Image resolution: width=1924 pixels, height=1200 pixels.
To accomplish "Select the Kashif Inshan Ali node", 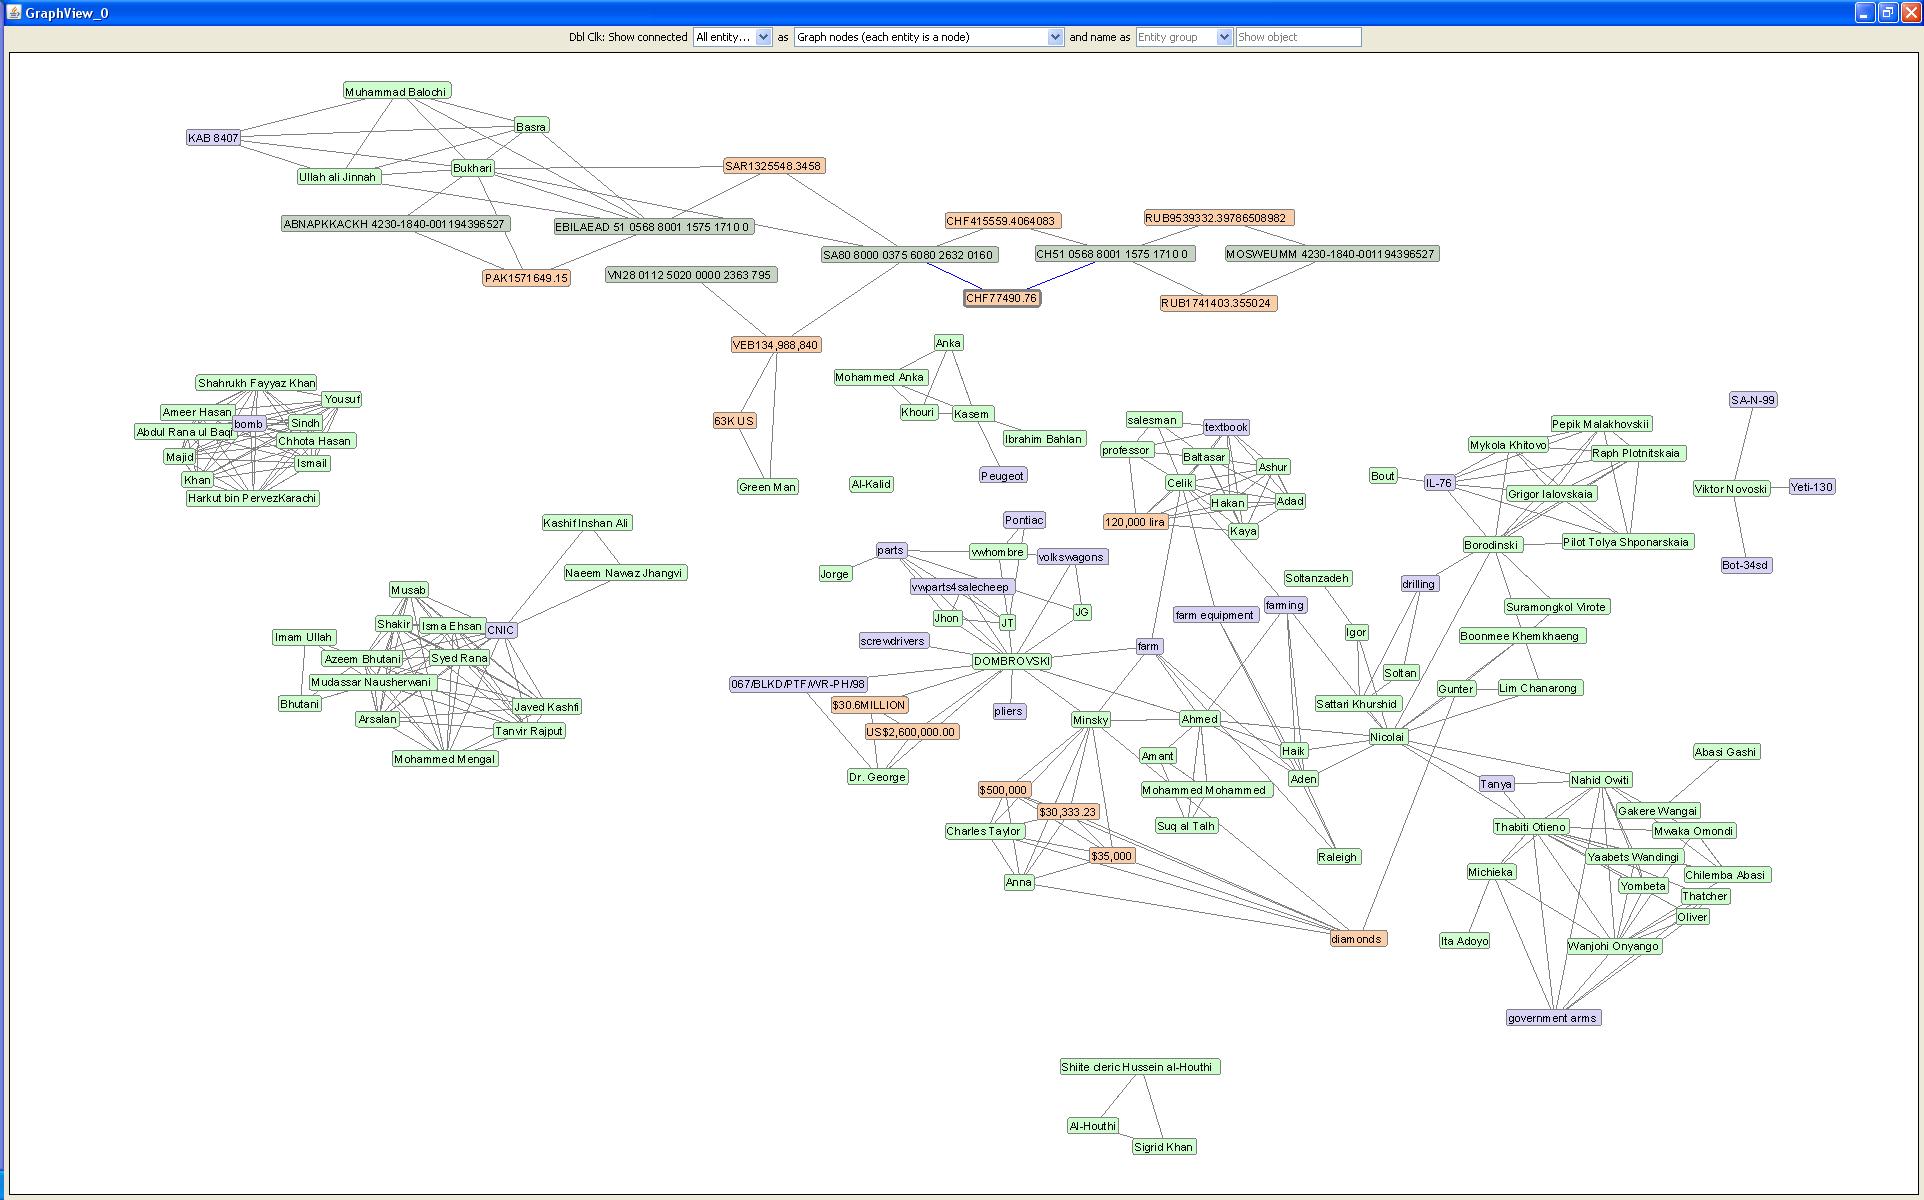I will pos(587,523).
